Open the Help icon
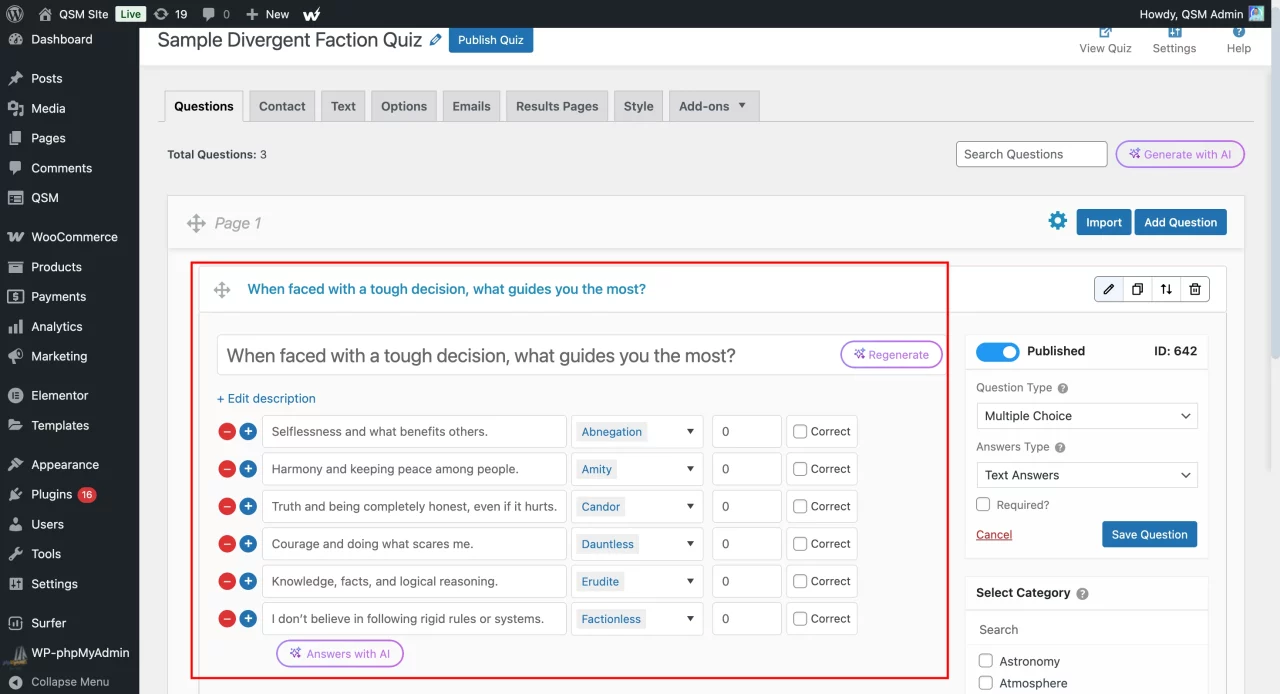 [x=1239, y=32]
